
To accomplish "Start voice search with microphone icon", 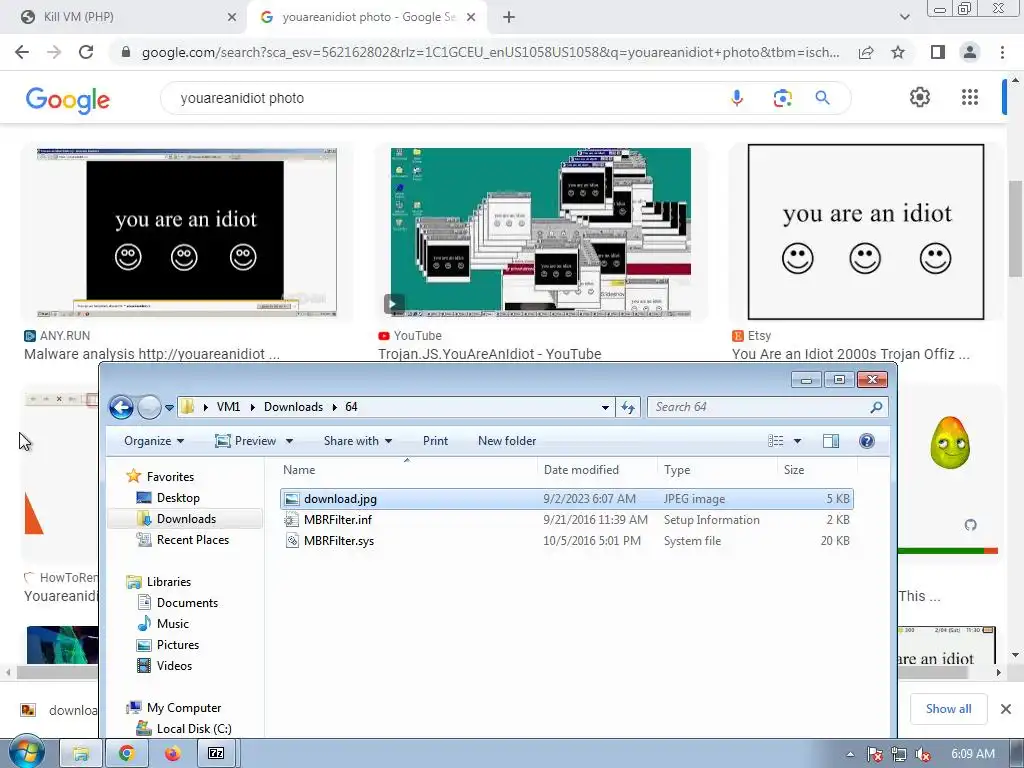I will click(x=737, y=98).
